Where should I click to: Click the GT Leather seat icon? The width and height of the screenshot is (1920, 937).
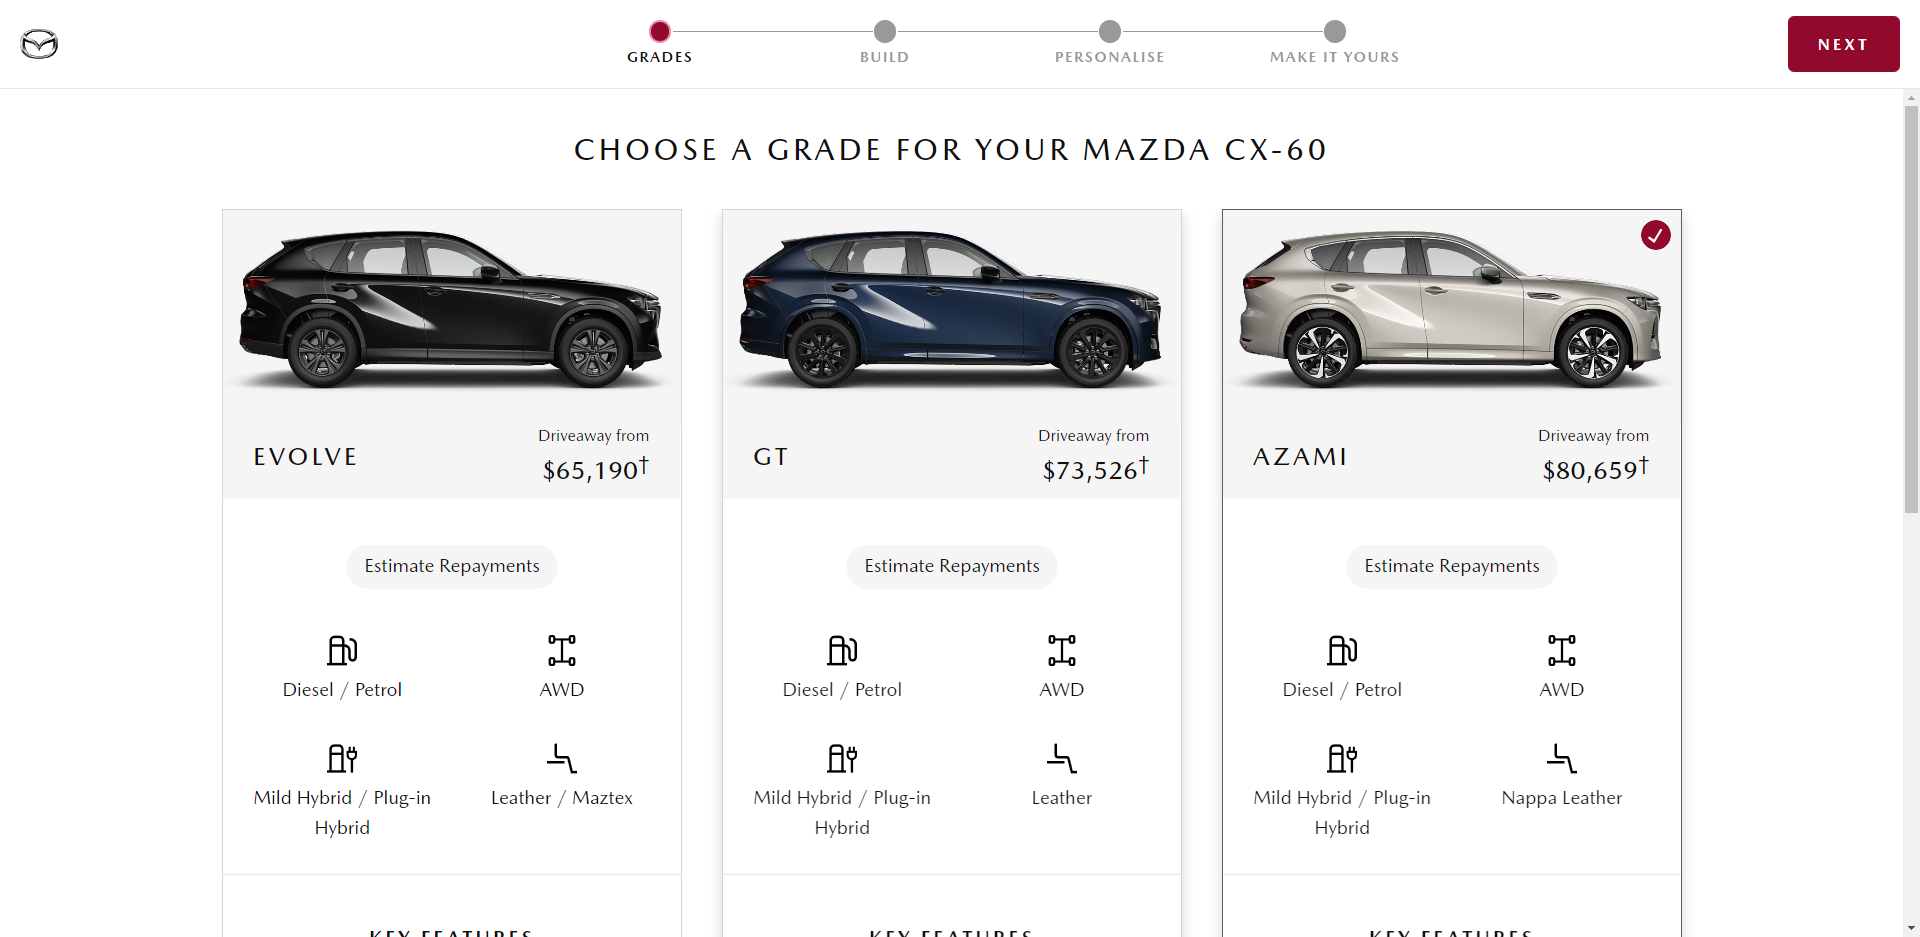click(1062, 758)
